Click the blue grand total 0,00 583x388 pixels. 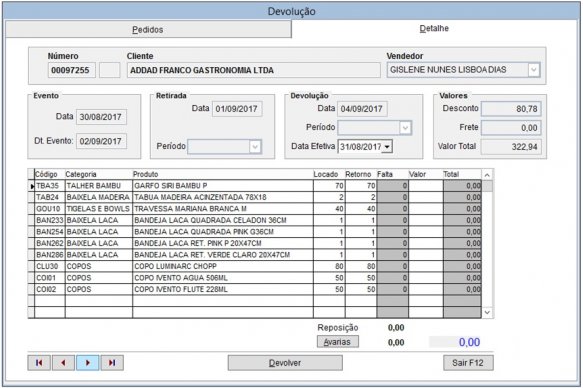coord(469,342)
